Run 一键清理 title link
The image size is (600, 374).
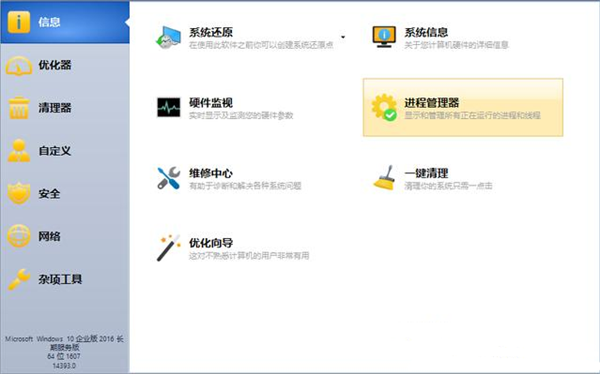pos(426,173)
